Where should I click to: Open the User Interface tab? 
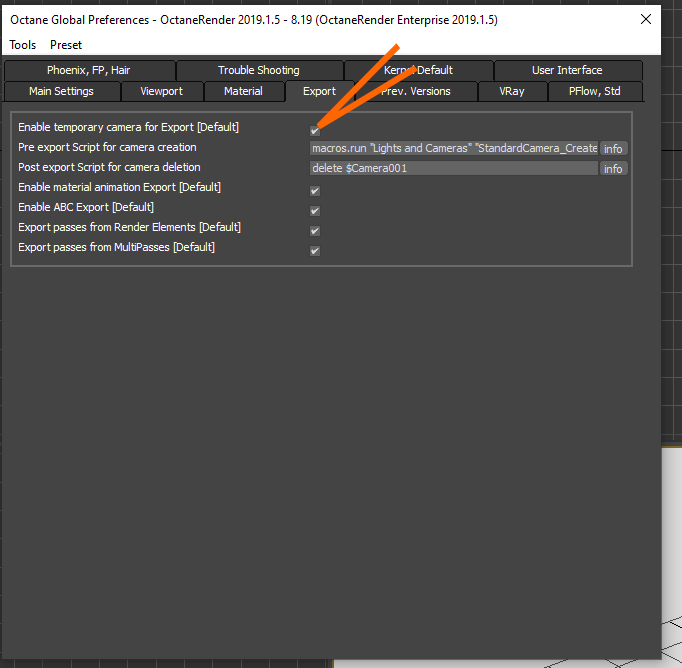(567, 70)
